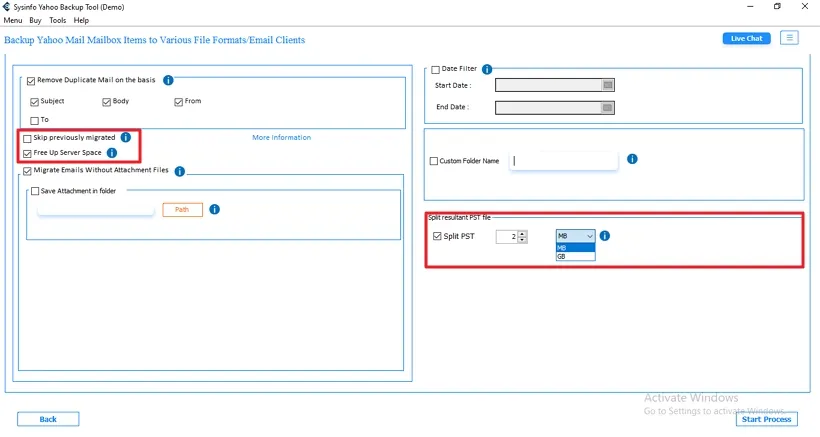Viewport: 820px width, 437px height.
Task: Click info icon beside Migrate Emails Without Attachment
Action: click(179, 171)
